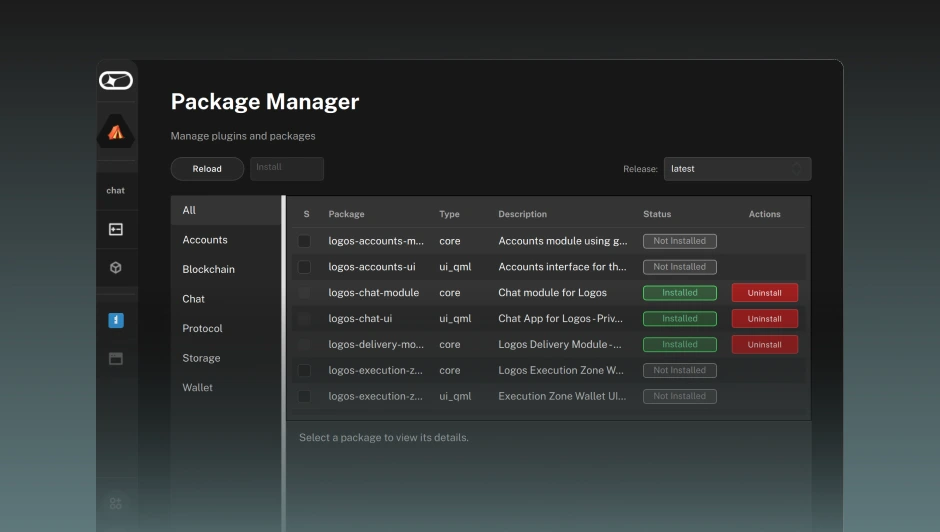Click Not Installed badge for Logos Execution Zone W...
This screenshot has width=940, height=532.
click(680, 370)
